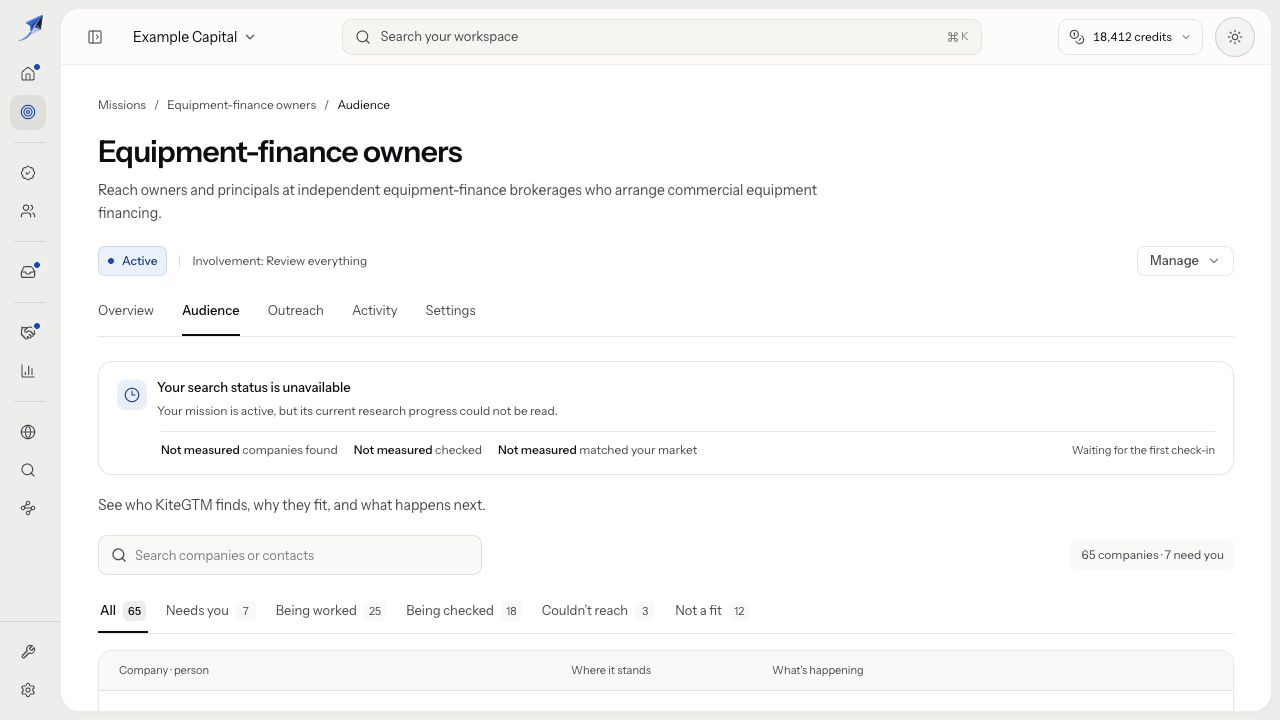Screen dimensions: 1280x720
Task: Focus the Search your workspace field
Action: (x=662, y=37)
